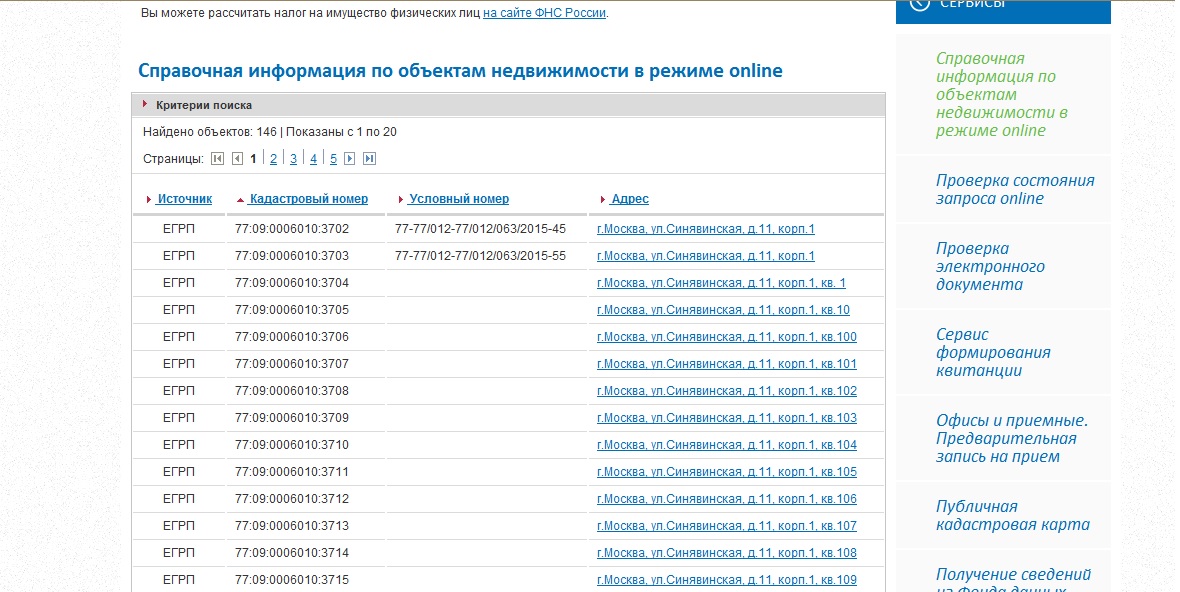Image resolution: width=1180 pixels, height=592 pixels.
Task: Open Публичная кадастровая карта in sidebar
Action: coord(1012,515)
